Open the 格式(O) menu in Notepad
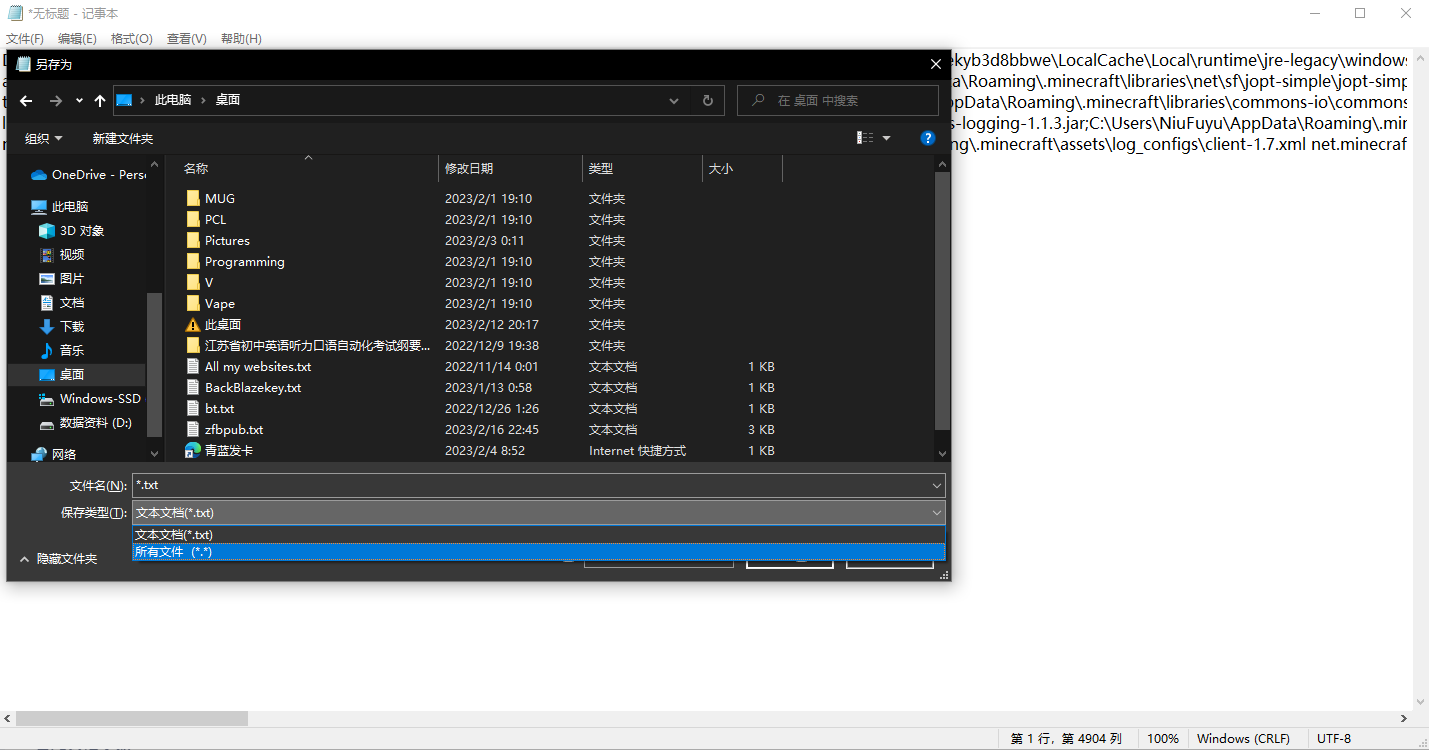The width and height of the screenshot is (1429, 750). pyautogui.click(x=131, y=38)
